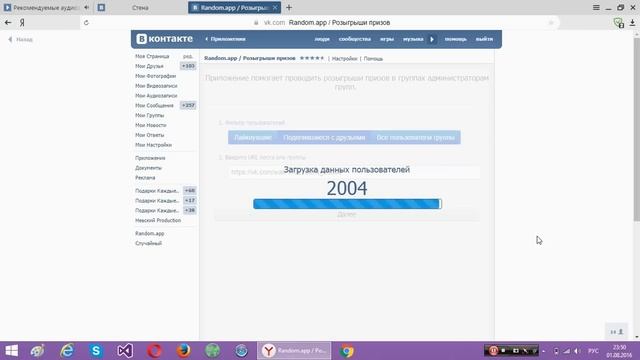The image size is (640, 360).
Task: Open Visual Studio from taskbar
Action: pyautogui.click(x=125, y=351)
